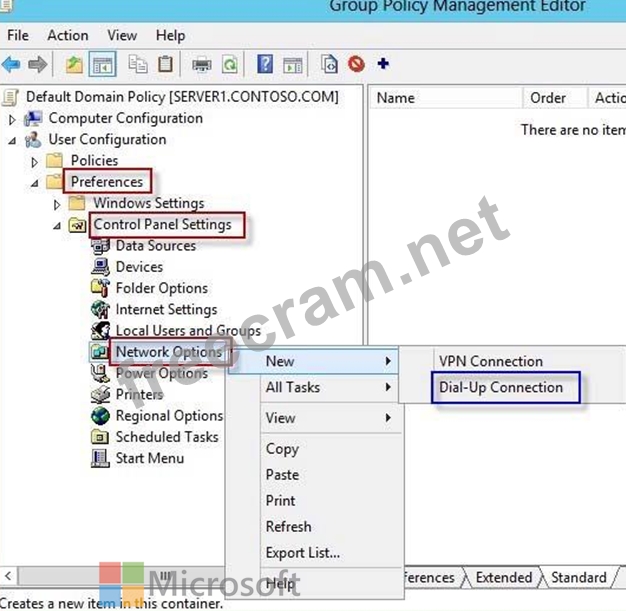The image size is (626, 611).
Task: Select the Internet Settings globe icon
Action: (x=100, y=309)
